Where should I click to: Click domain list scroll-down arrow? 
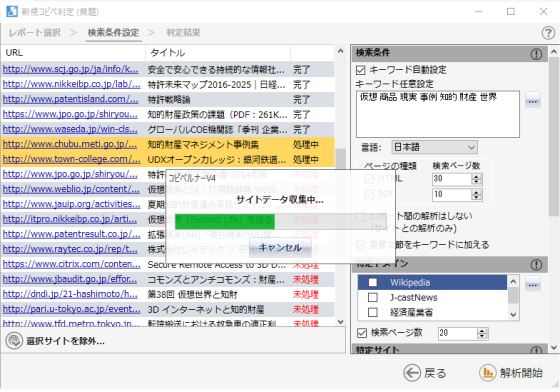[513, 315]
